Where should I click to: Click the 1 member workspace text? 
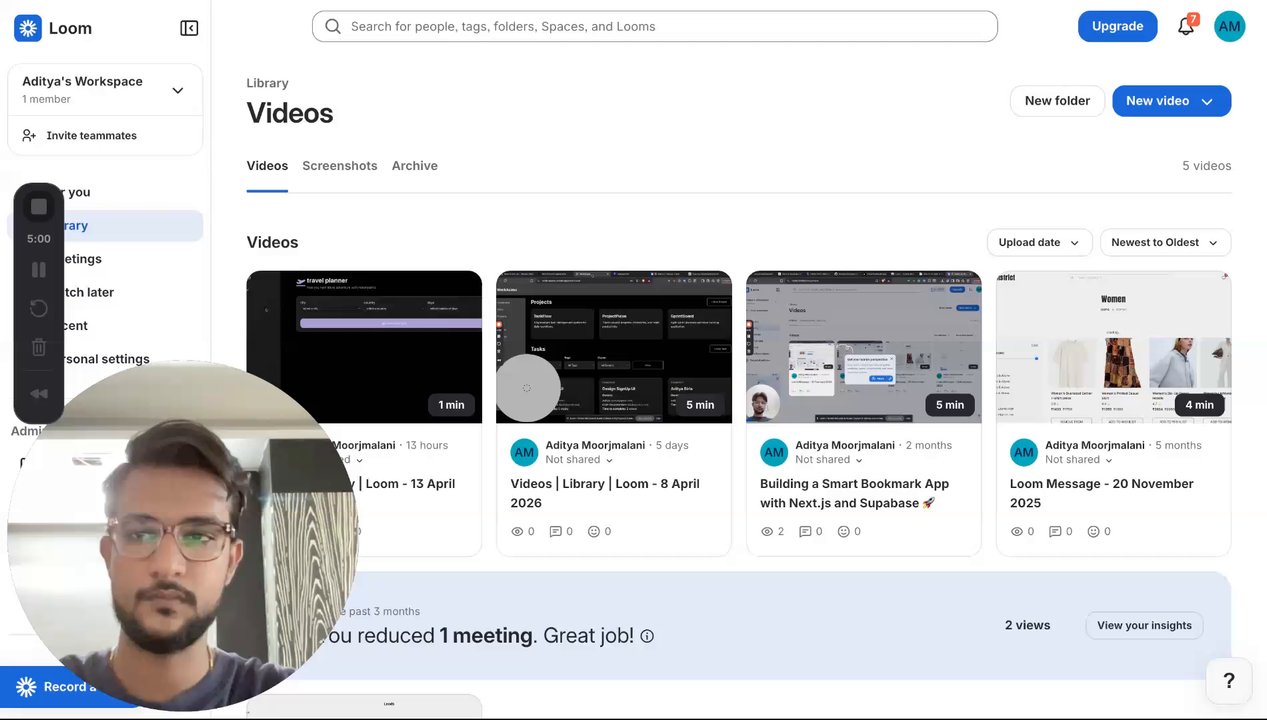pos(46,99)
